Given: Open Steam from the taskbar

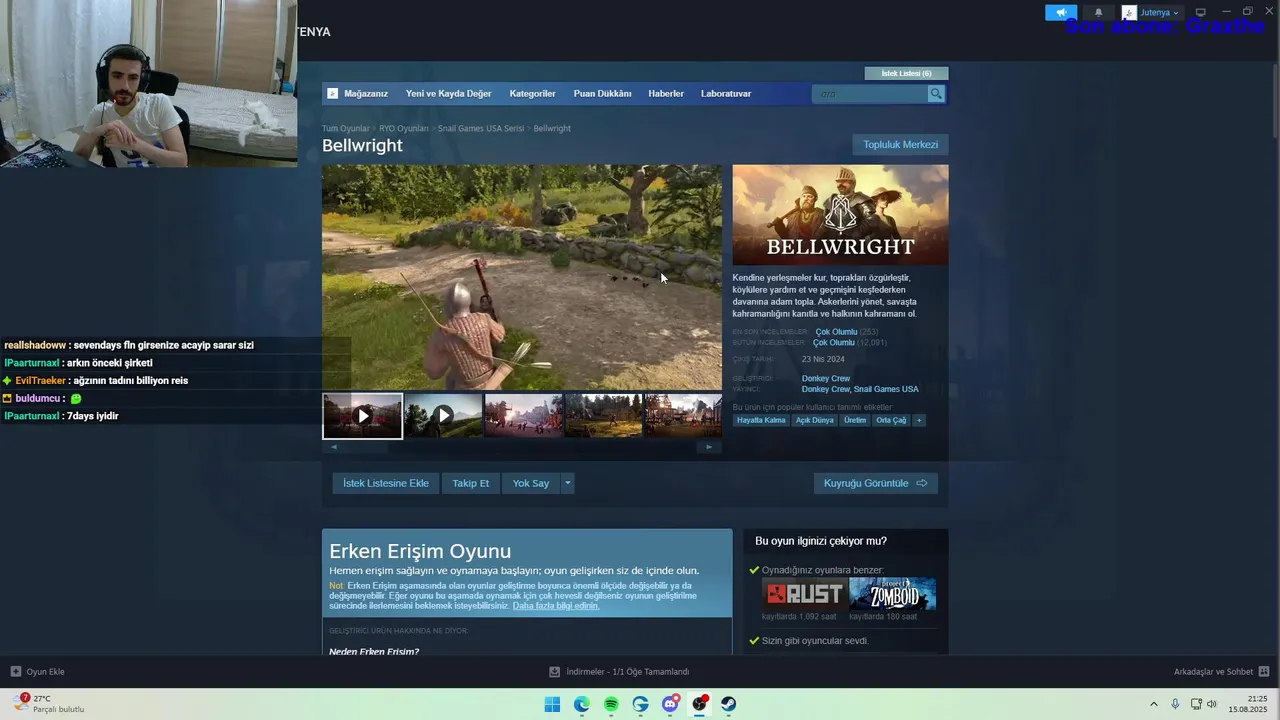Looking at the screenshot, I should [x=729, y=704].
